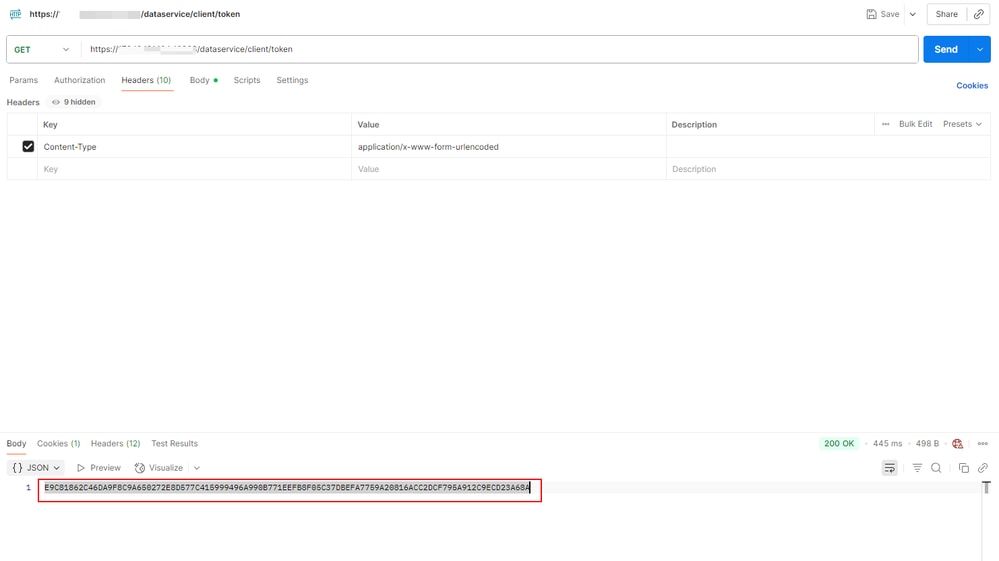999x561 pixels.
Task: Open the Settings tab
Action: [292, 80]
